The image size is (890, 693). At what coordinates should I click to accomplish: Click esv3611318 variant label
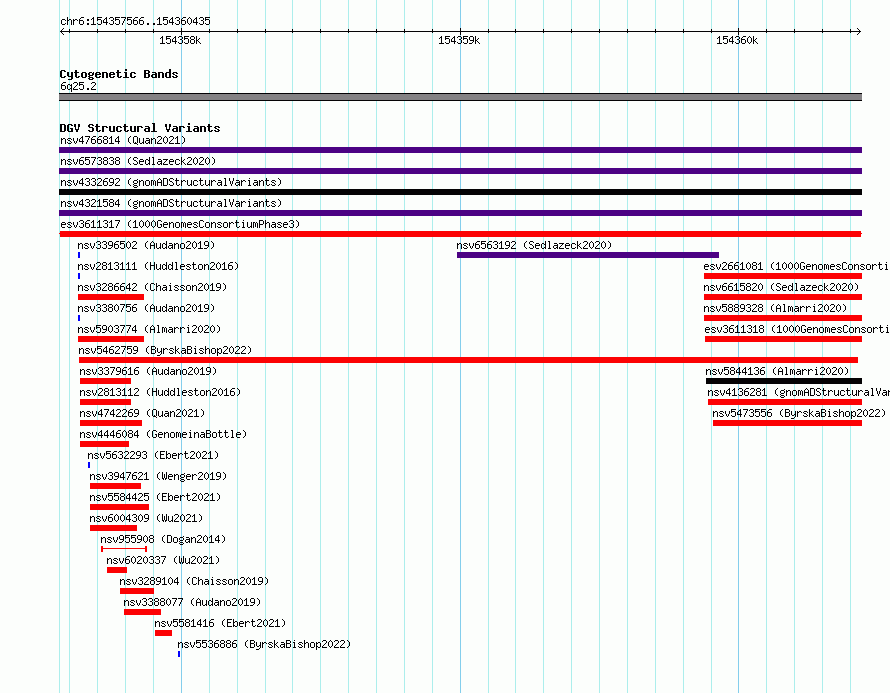(x=797, y=329)
